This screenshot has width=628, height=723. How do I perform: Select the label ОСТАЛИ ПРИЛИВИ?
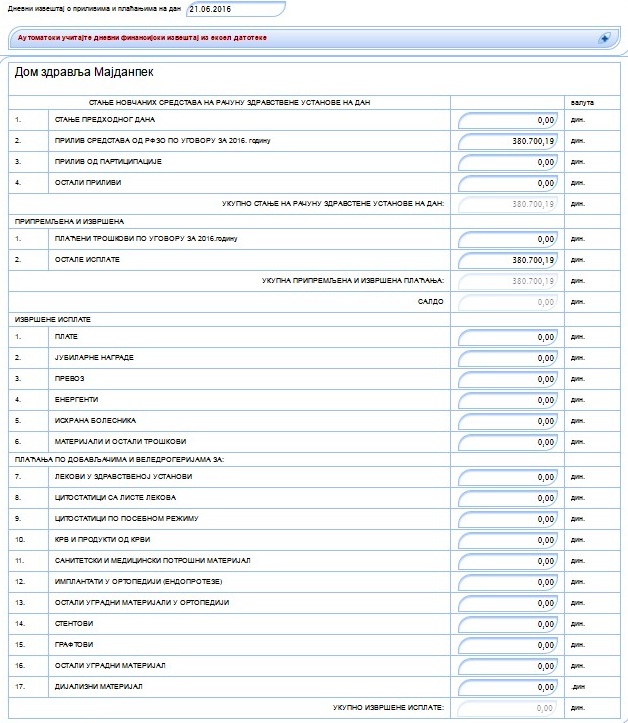point(88,183)
